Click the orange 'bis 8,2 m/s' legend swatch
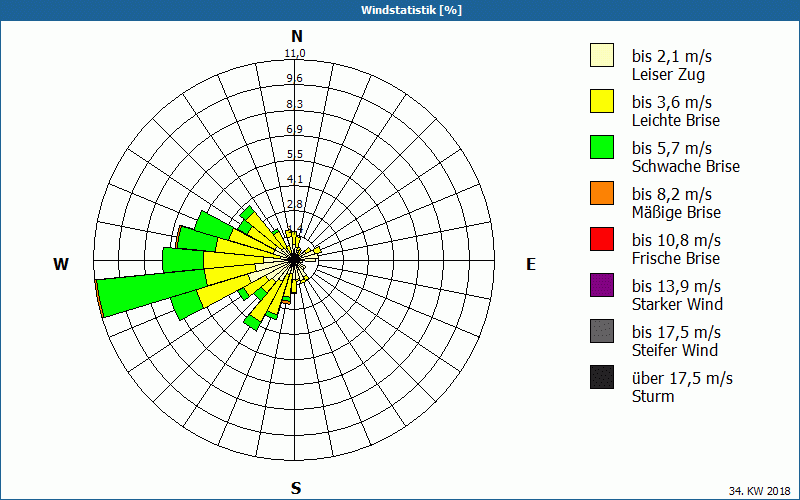Image resolution: width=800 pixels, height=500 pixels. tap(602, 193)
